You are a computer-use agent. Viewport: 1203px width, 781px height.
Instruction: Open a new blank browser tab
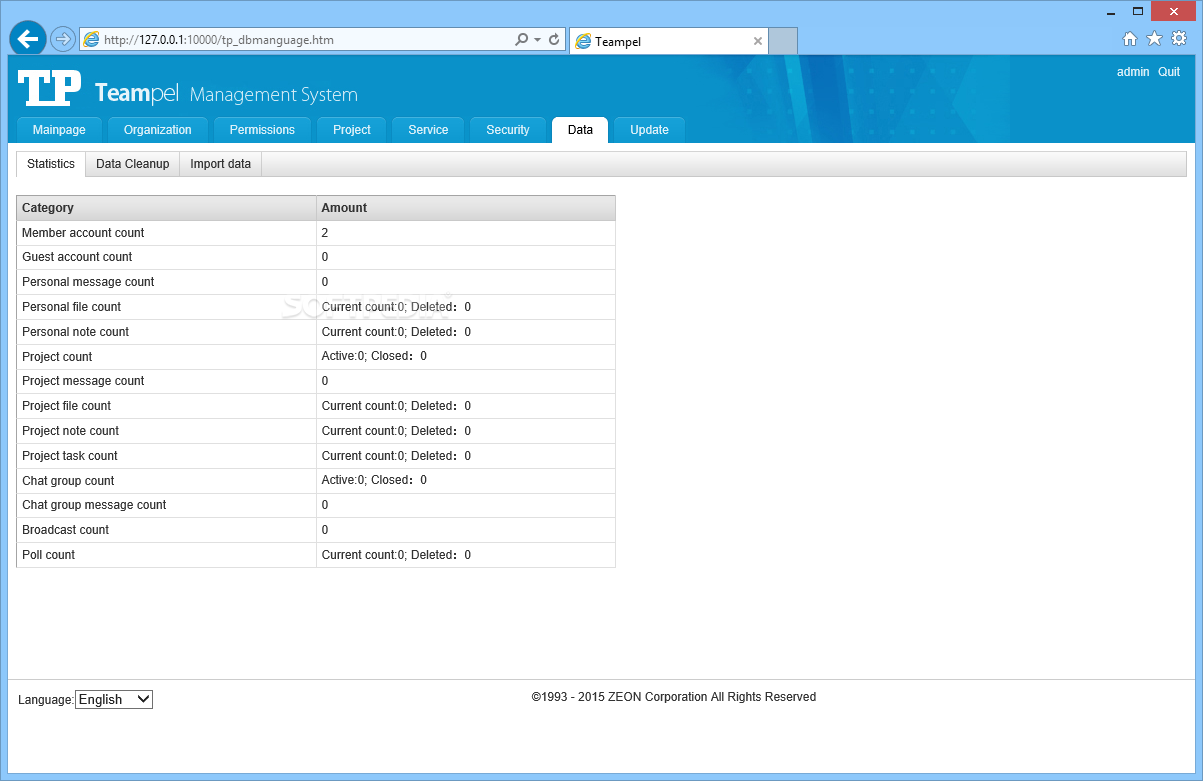click(x=783, y=41)
